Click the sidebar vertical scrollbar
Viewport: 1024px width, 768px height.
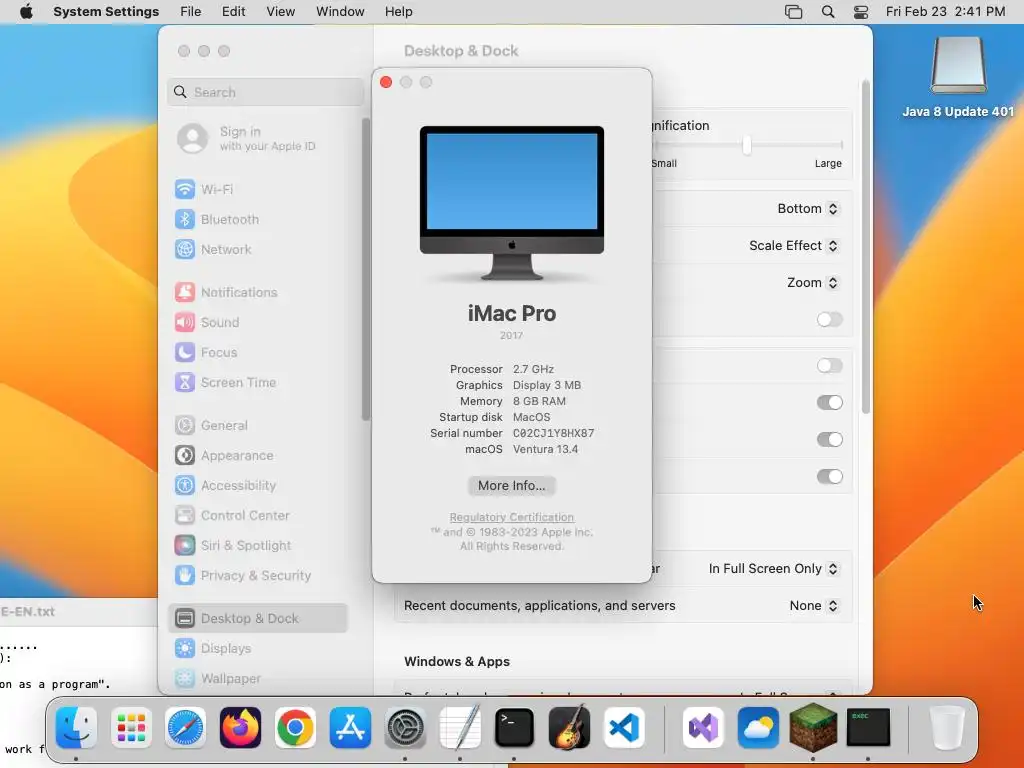[366, 269]
